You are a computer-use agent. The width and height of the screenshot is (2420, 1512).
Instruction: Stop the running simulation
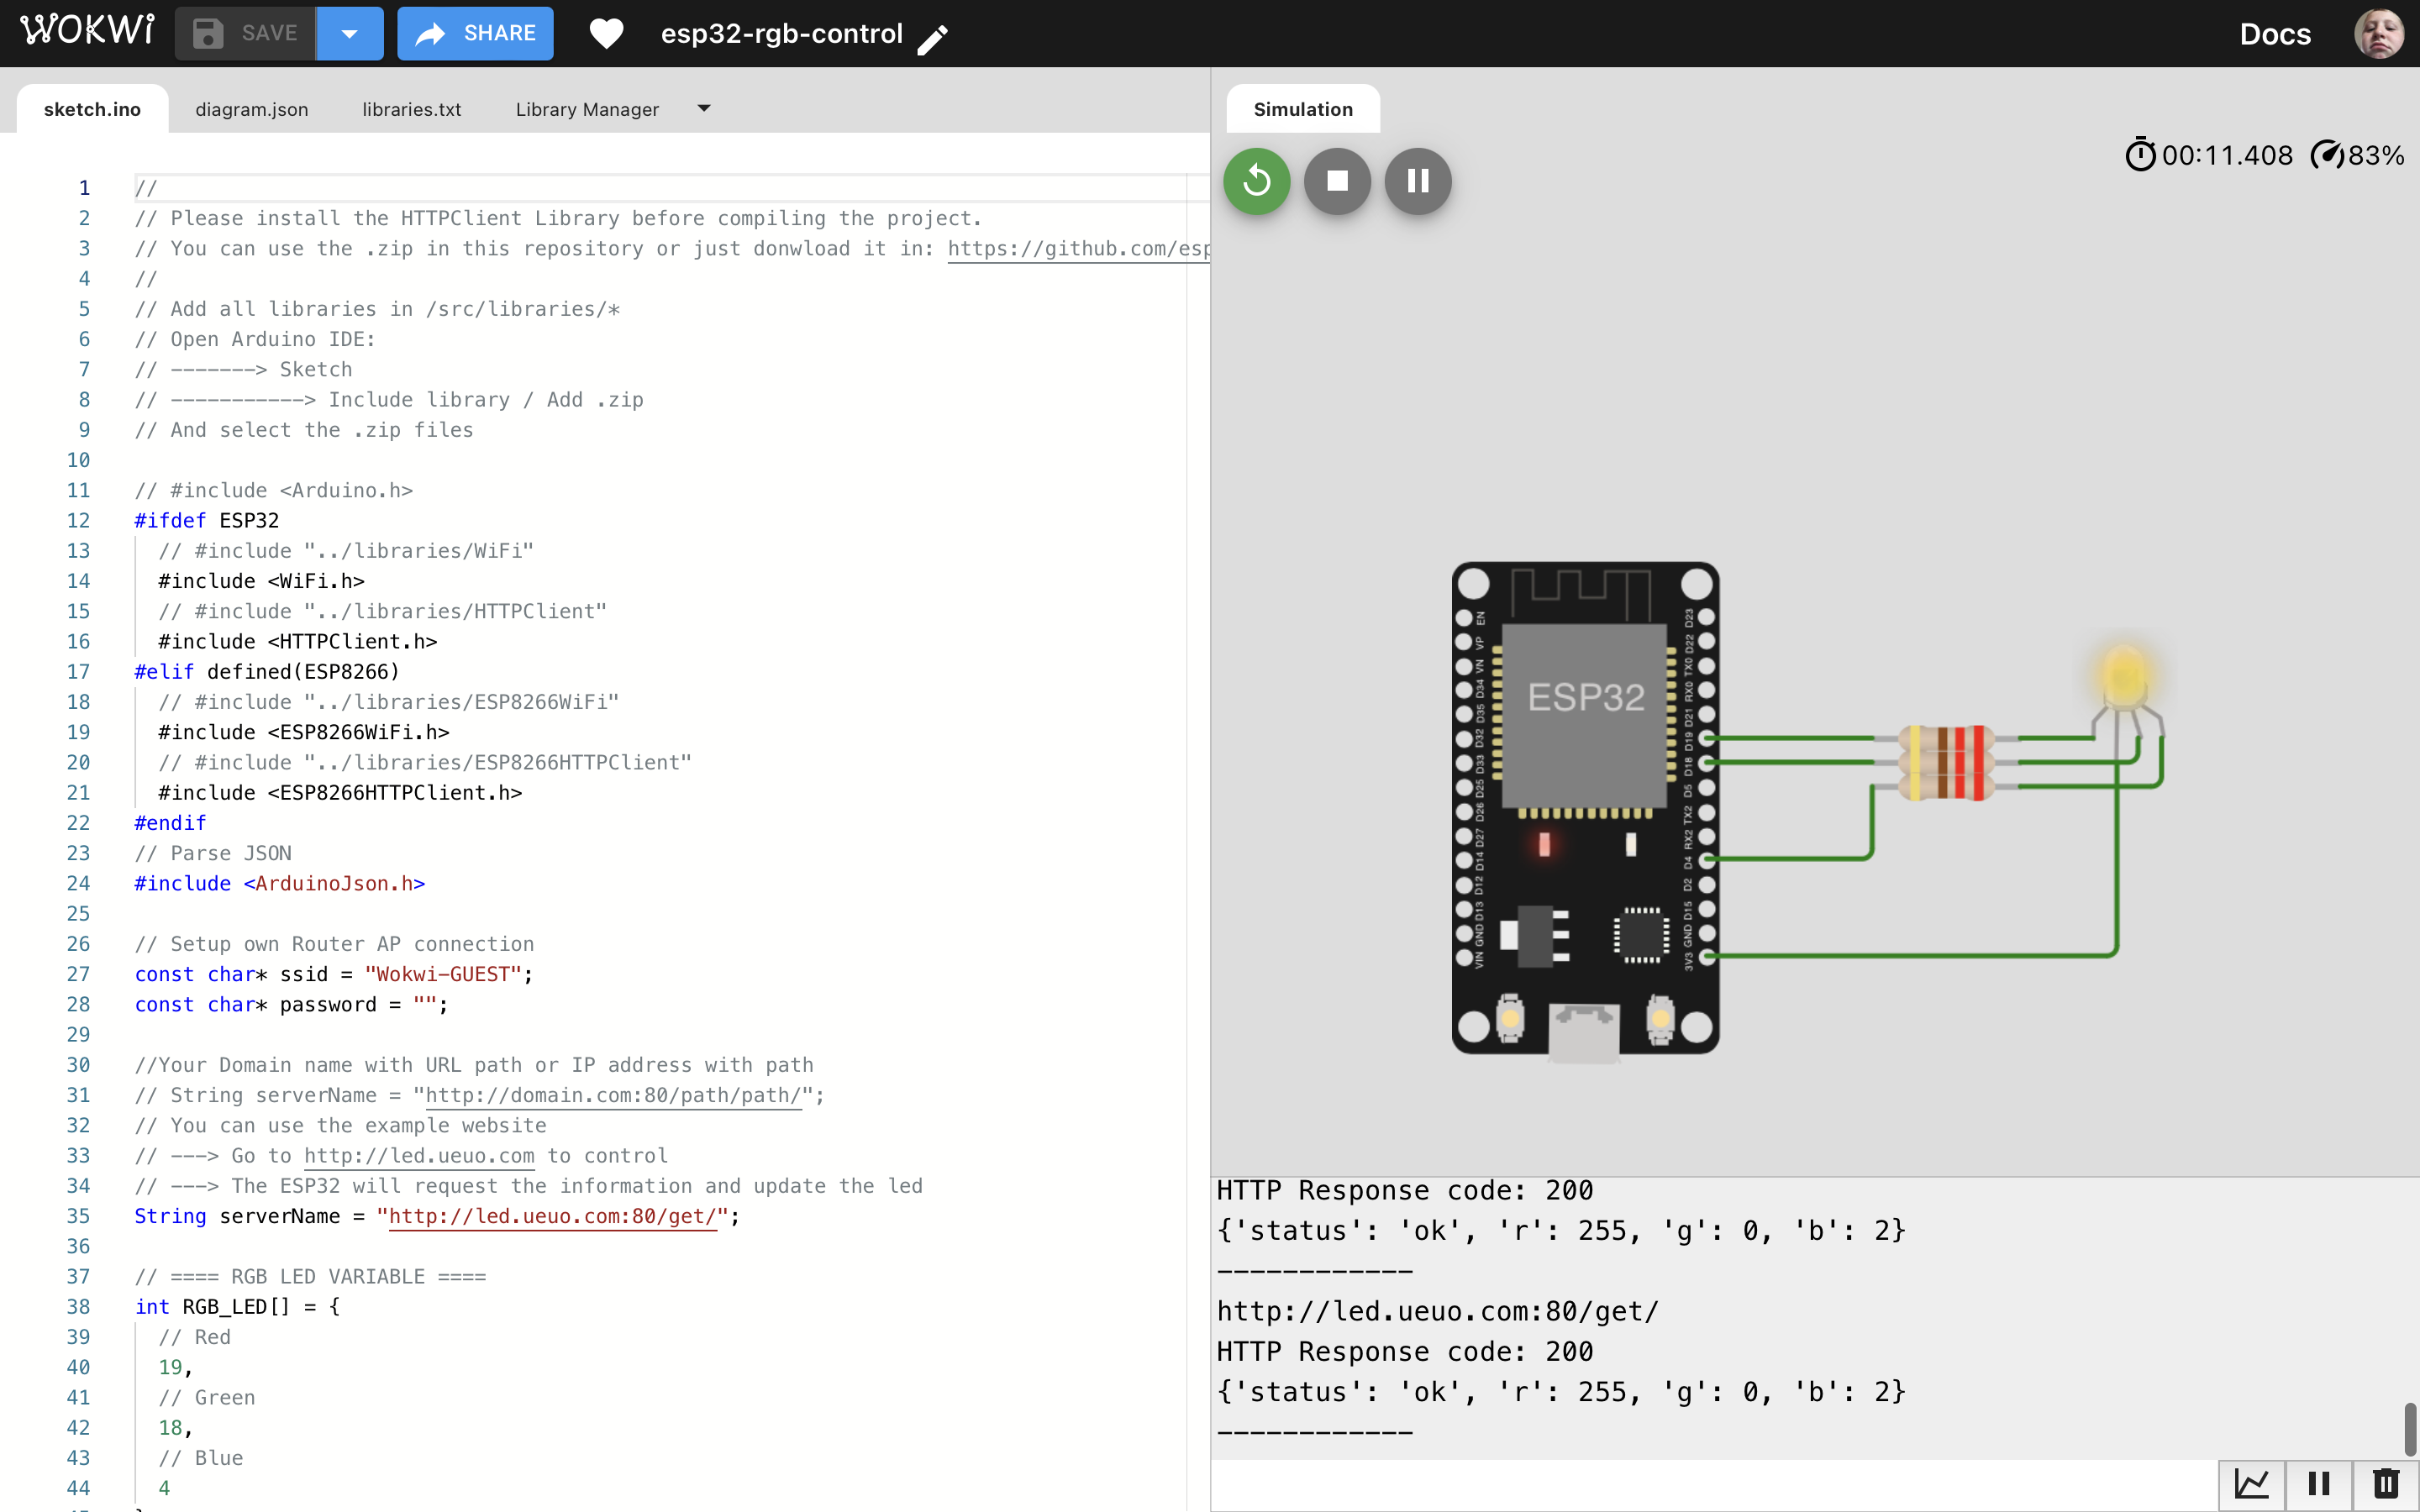click(1337, 181)
